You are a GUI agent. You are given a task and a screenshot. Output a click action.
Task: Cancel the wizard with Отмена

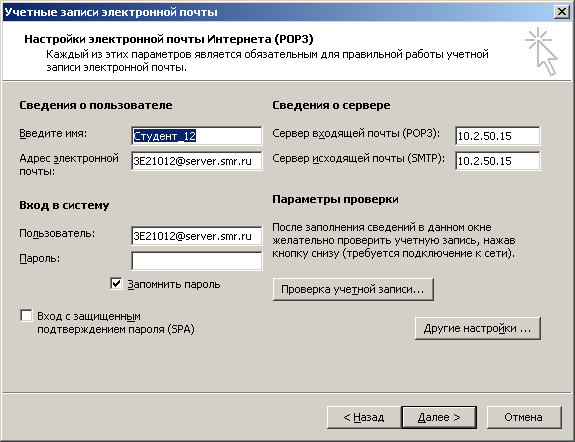(524, 417)
